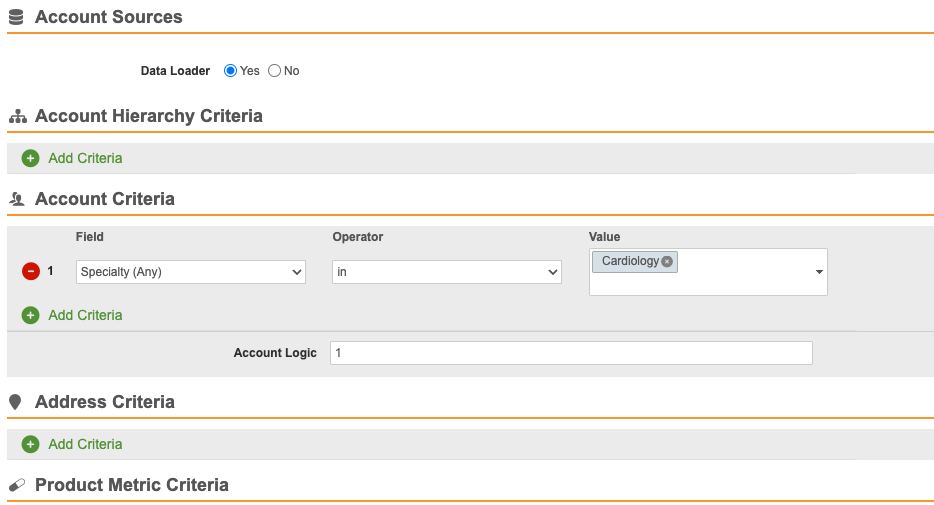Click Add Criteria link in Account Hierarchy
934x505 pixels.
click(85, 158)
